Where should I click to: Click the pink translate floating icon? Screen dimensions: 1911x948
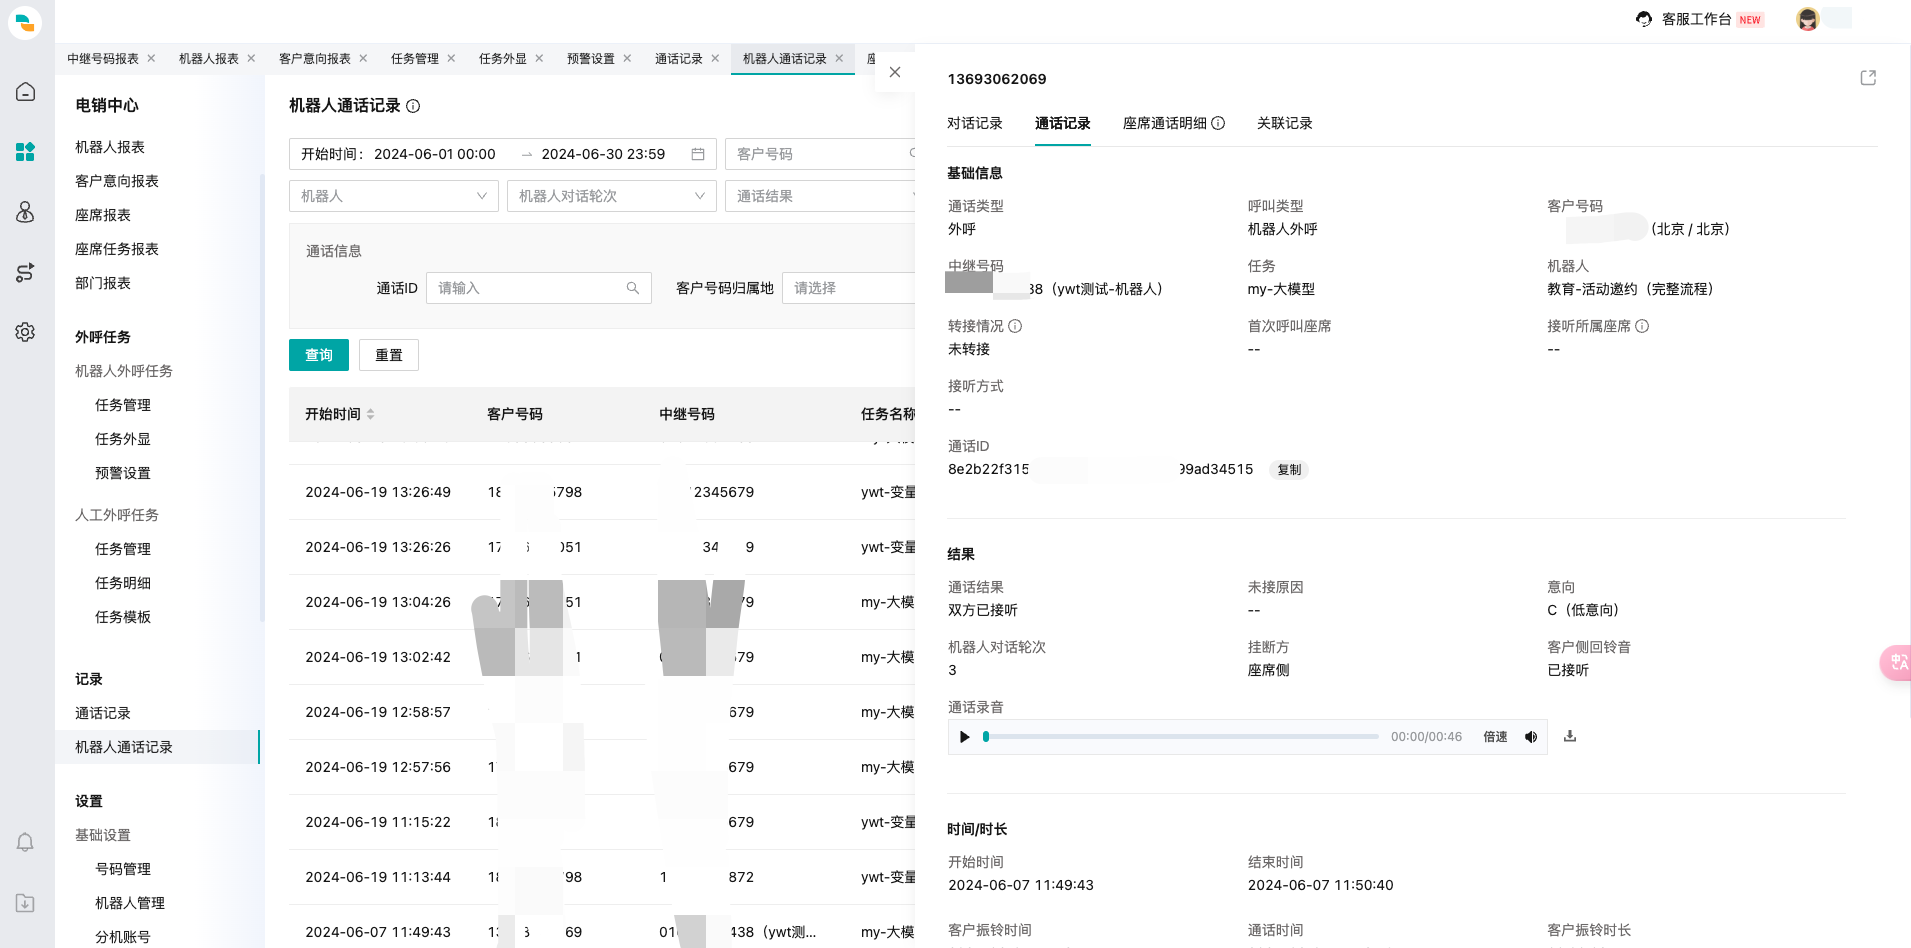coord(1896,662)
